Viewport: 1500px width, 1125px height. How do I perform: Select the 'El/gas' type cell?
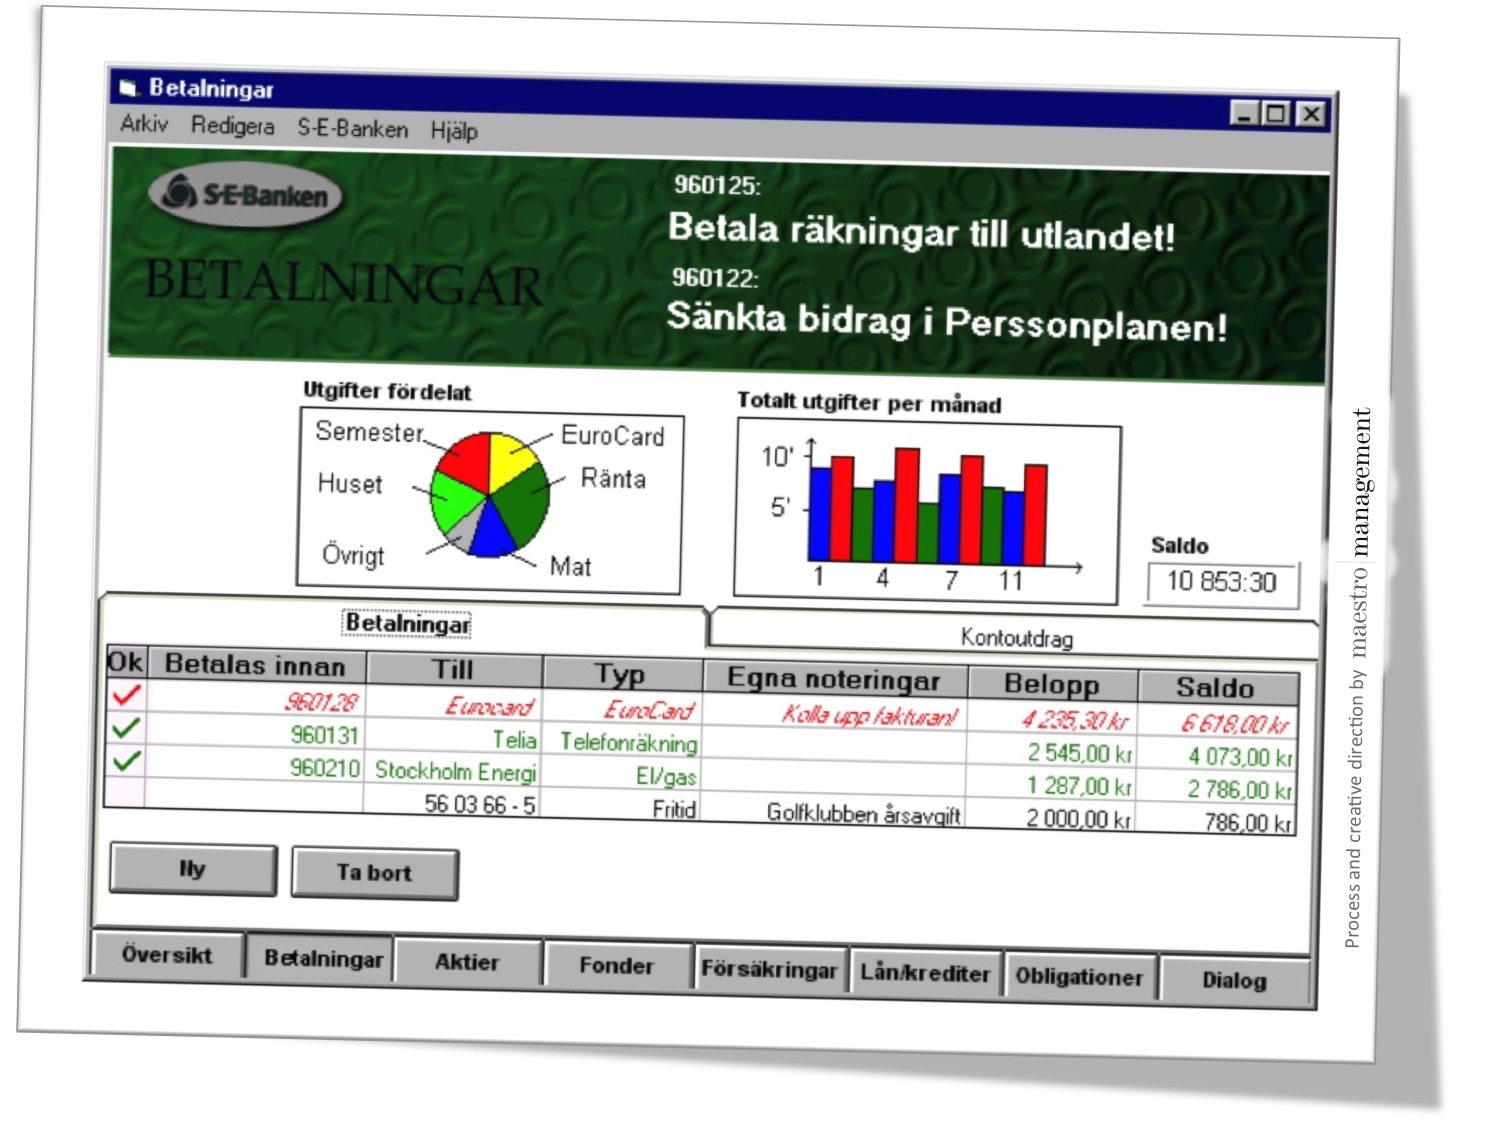(622, 775)
